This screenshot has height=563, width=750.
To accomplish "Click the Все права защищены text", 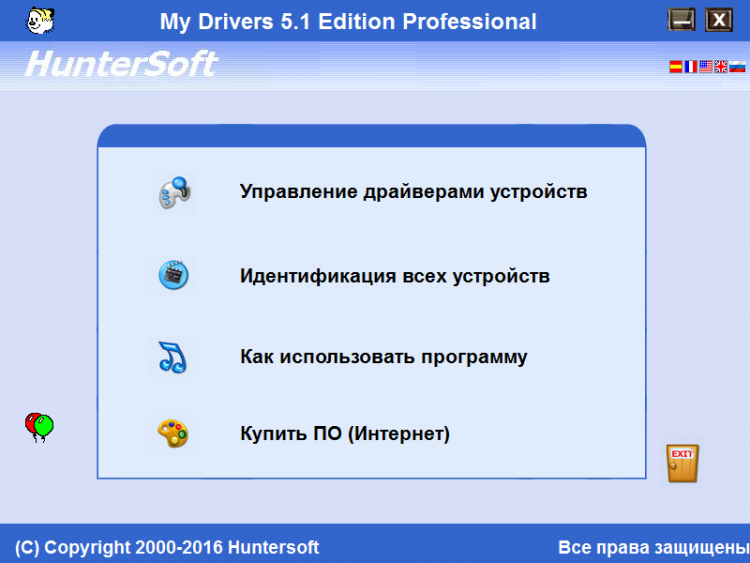I will (654, 548).
